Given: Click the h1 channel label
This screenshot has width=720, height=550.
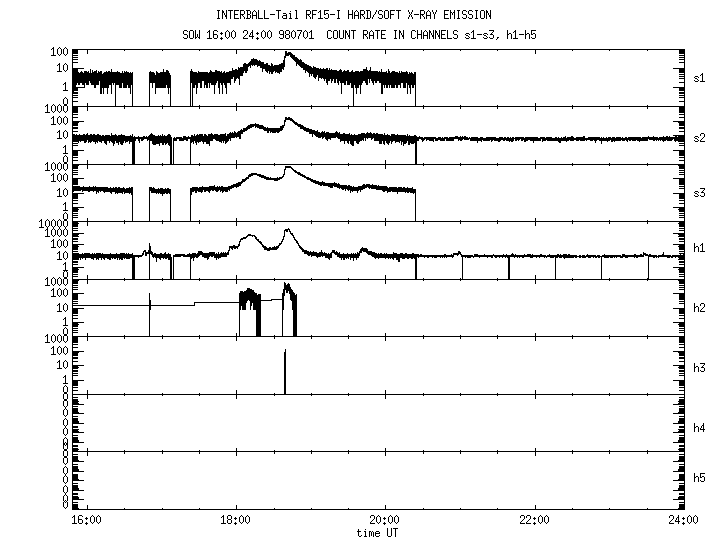Looking at the screenshot, I should (700, 248).
